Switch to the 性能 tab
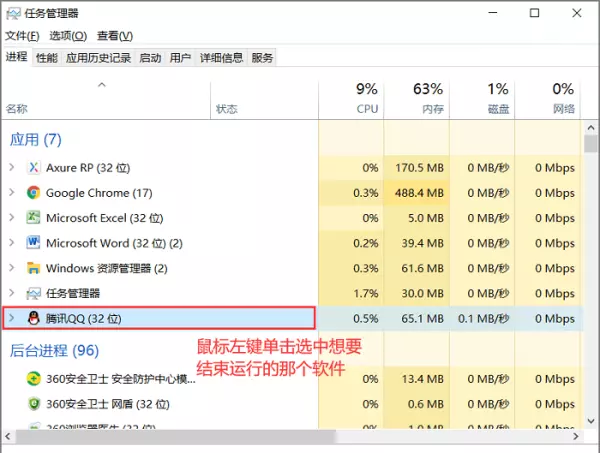This screenshot has height=453, width=600. pyautogui.click(x=47, y=58)
